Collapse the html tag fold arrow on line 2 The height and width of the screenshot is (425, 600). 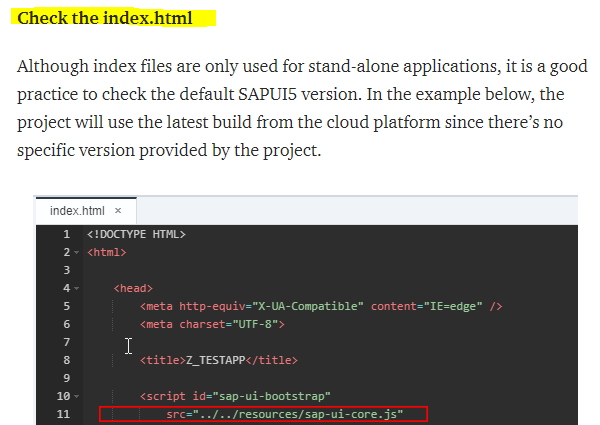[x=77, y=252]
